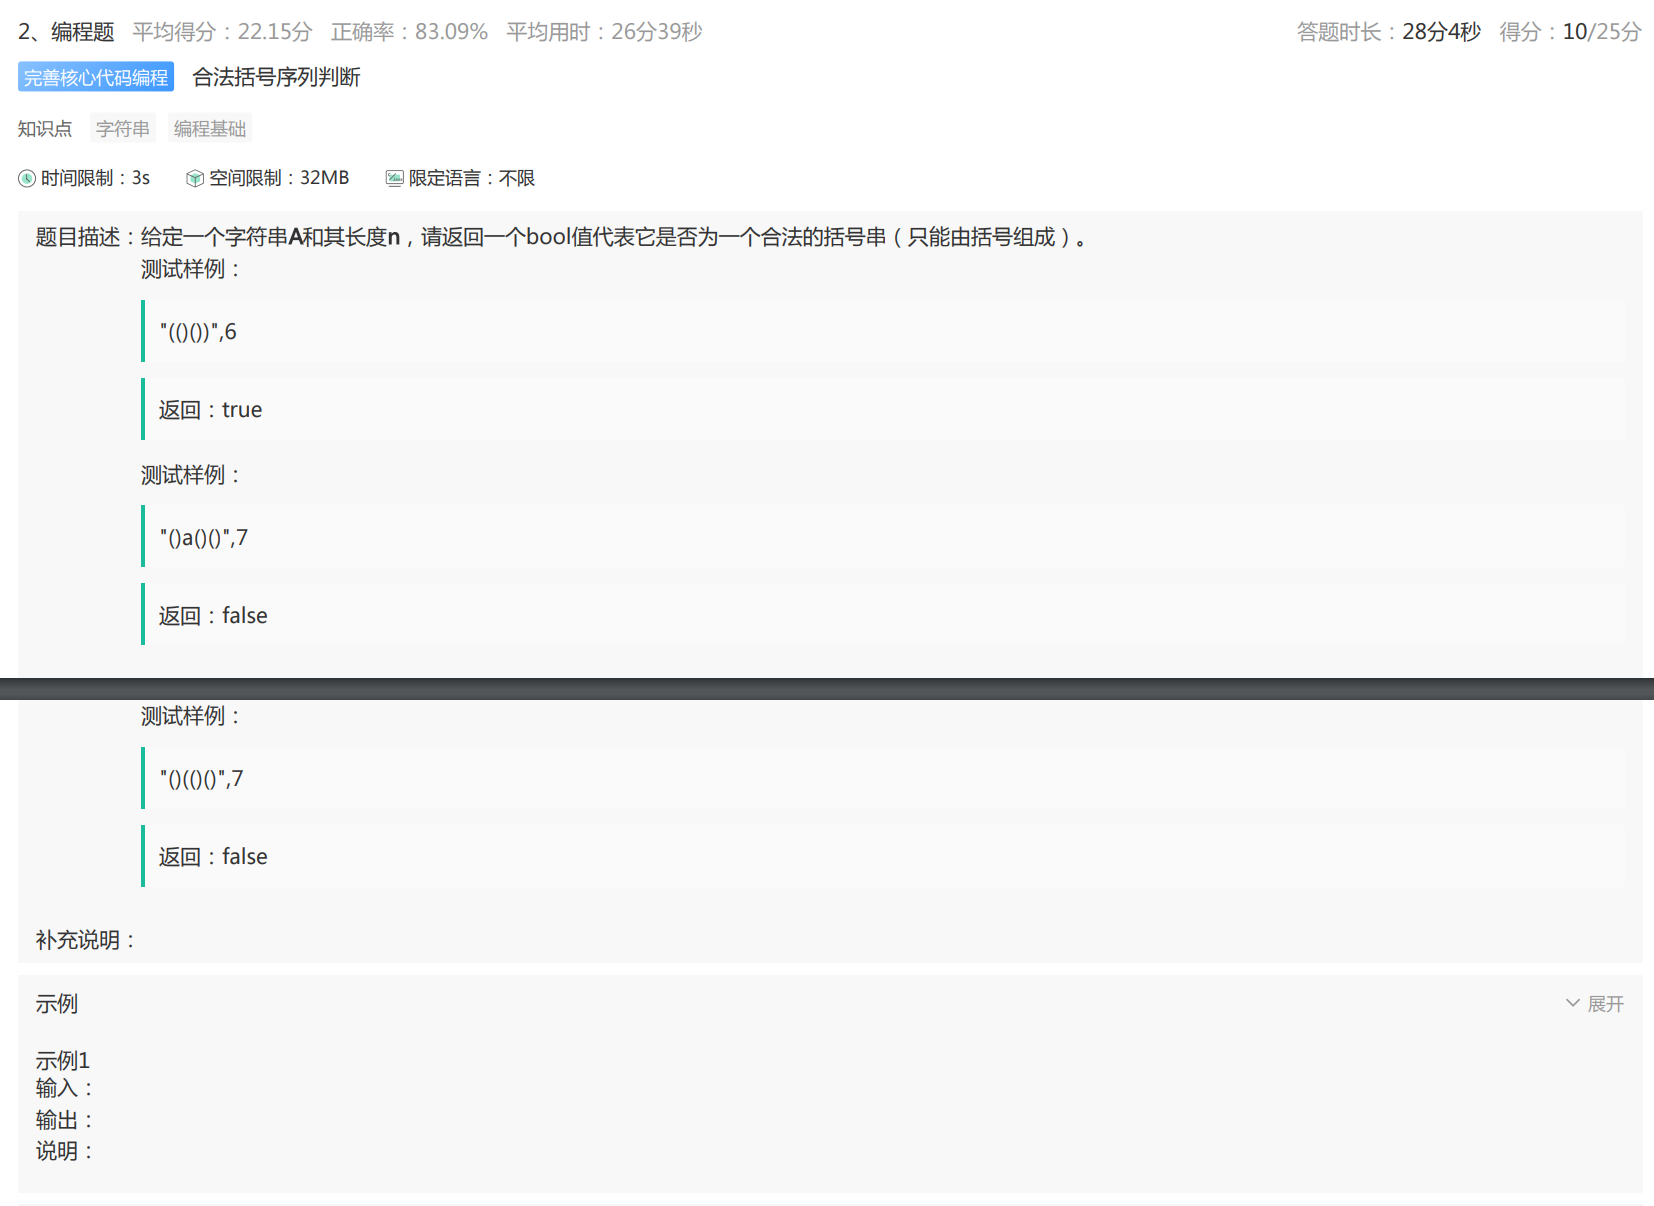
Task: Click the 返回：true result line
Action: tap(210, 410)
